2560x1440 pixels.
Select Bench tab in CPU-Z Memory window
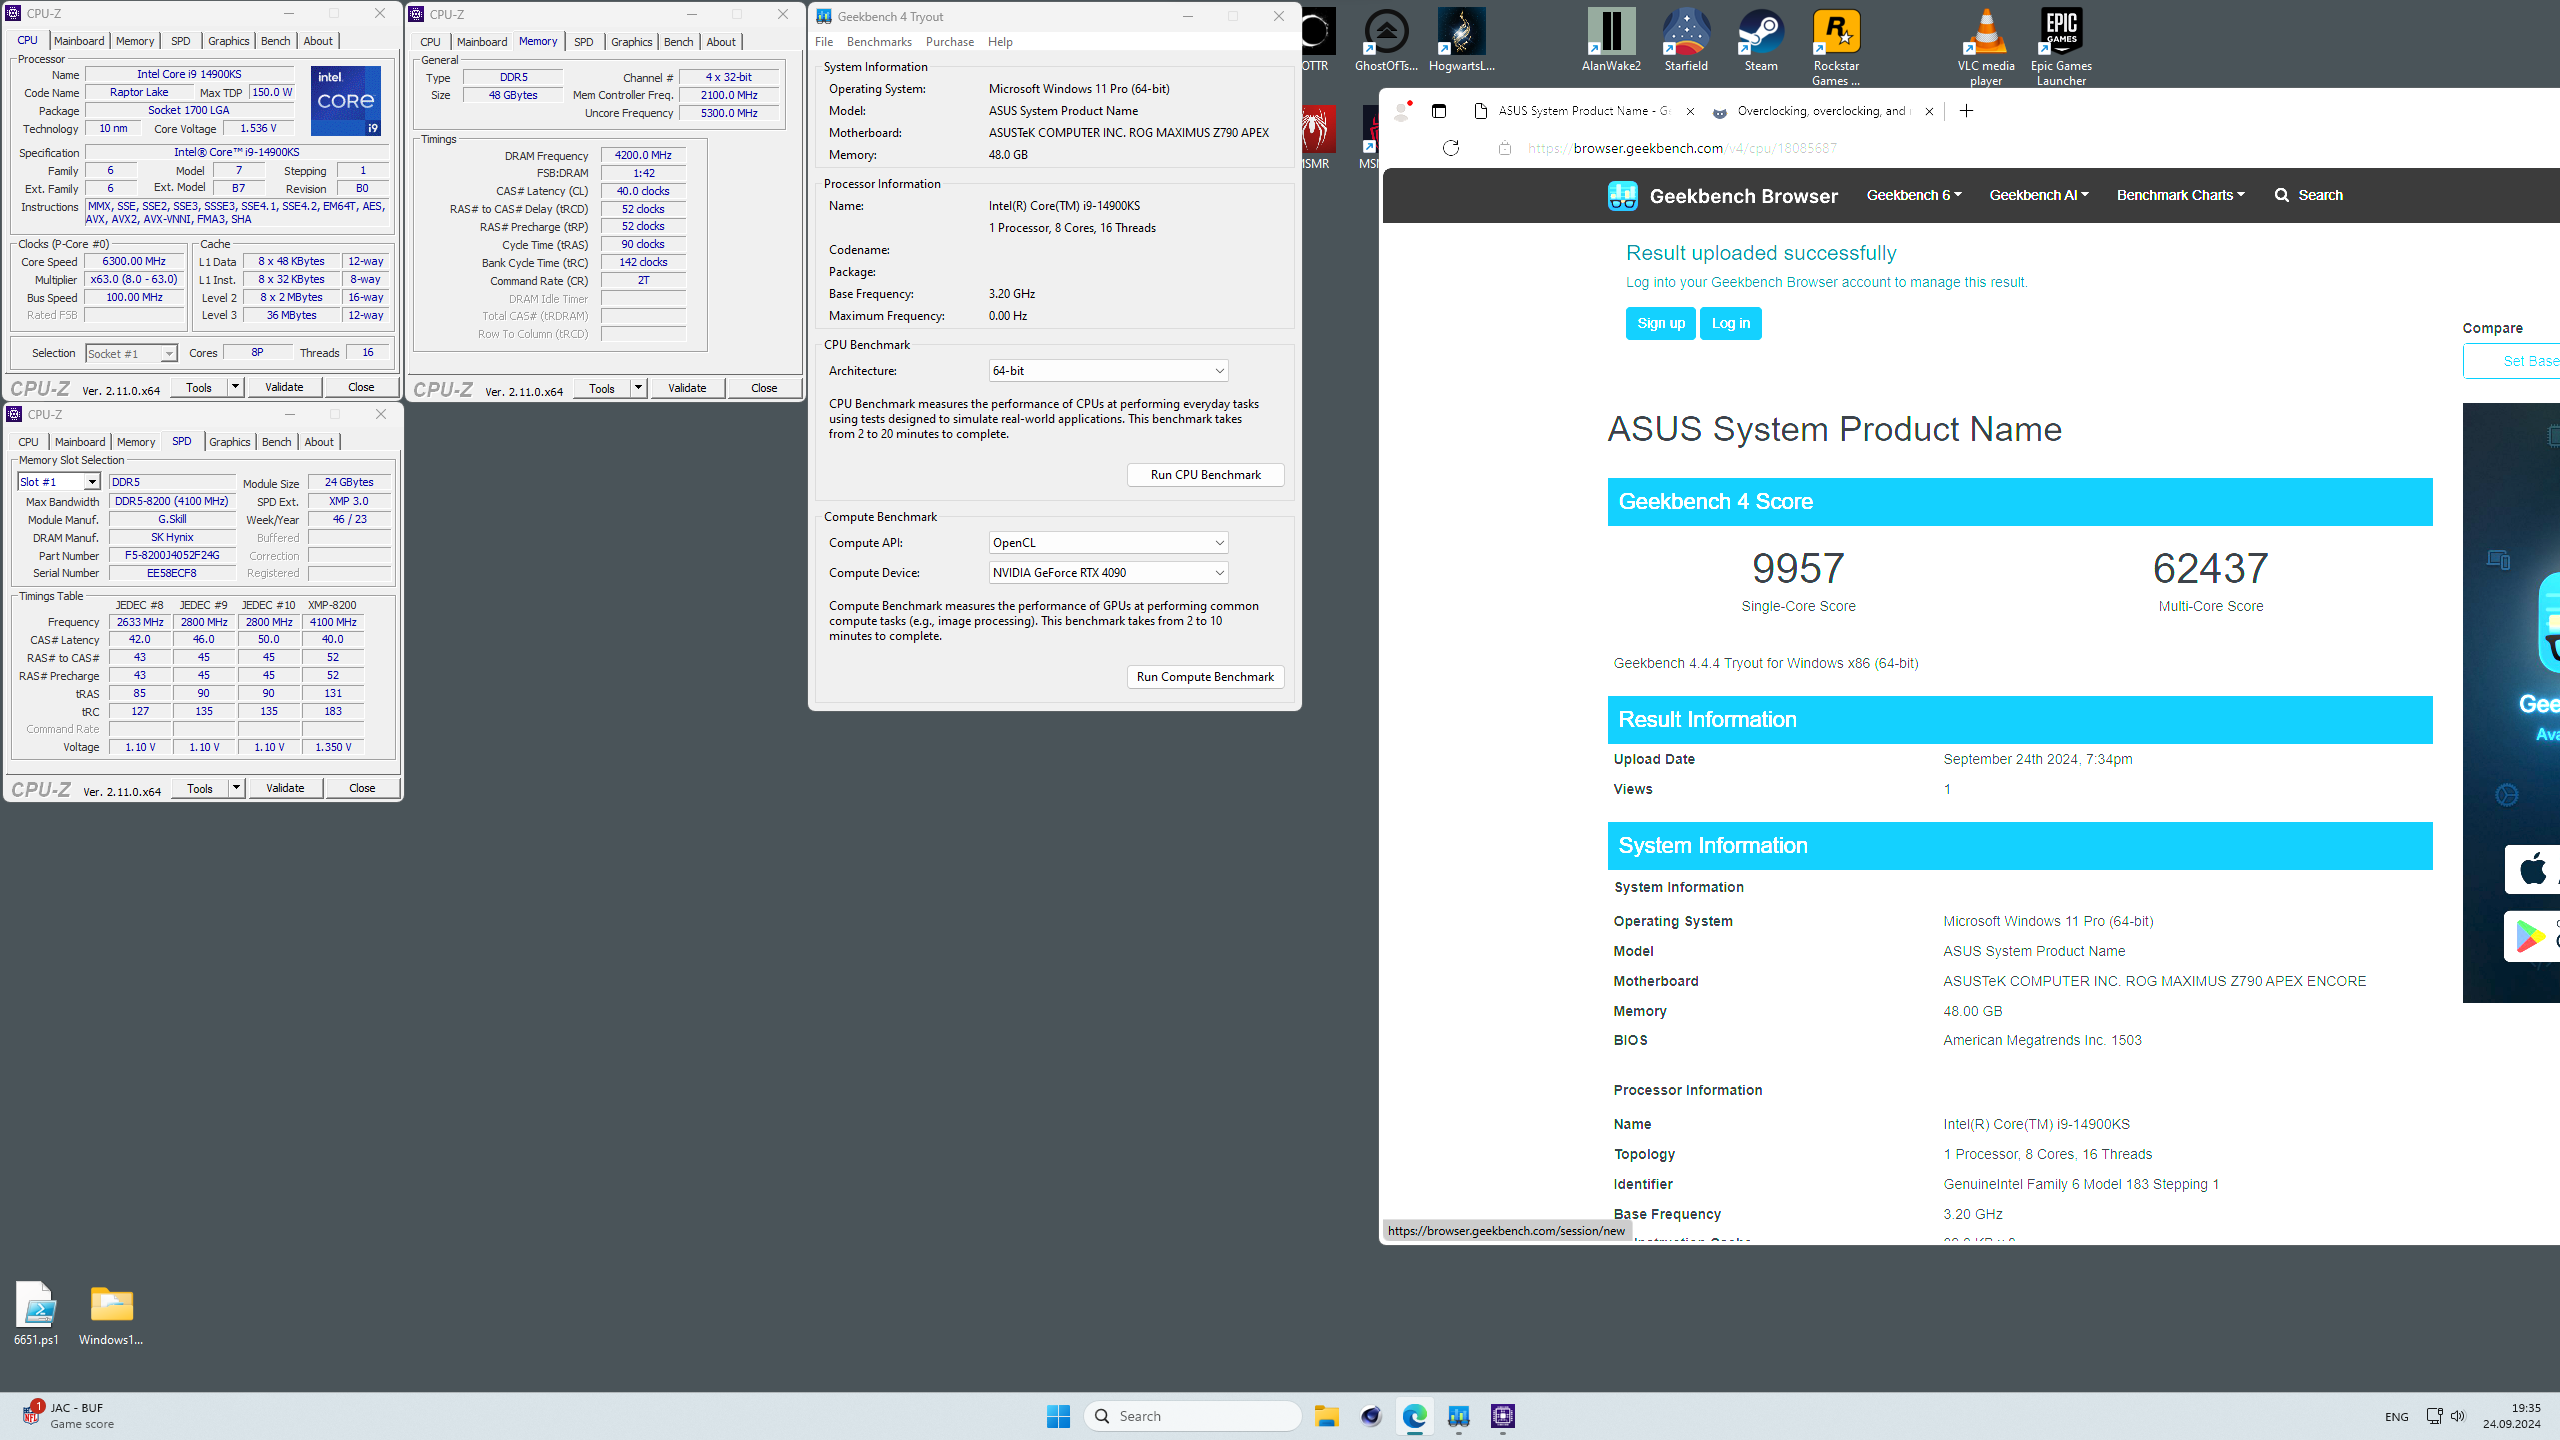(x=678, y=42)
